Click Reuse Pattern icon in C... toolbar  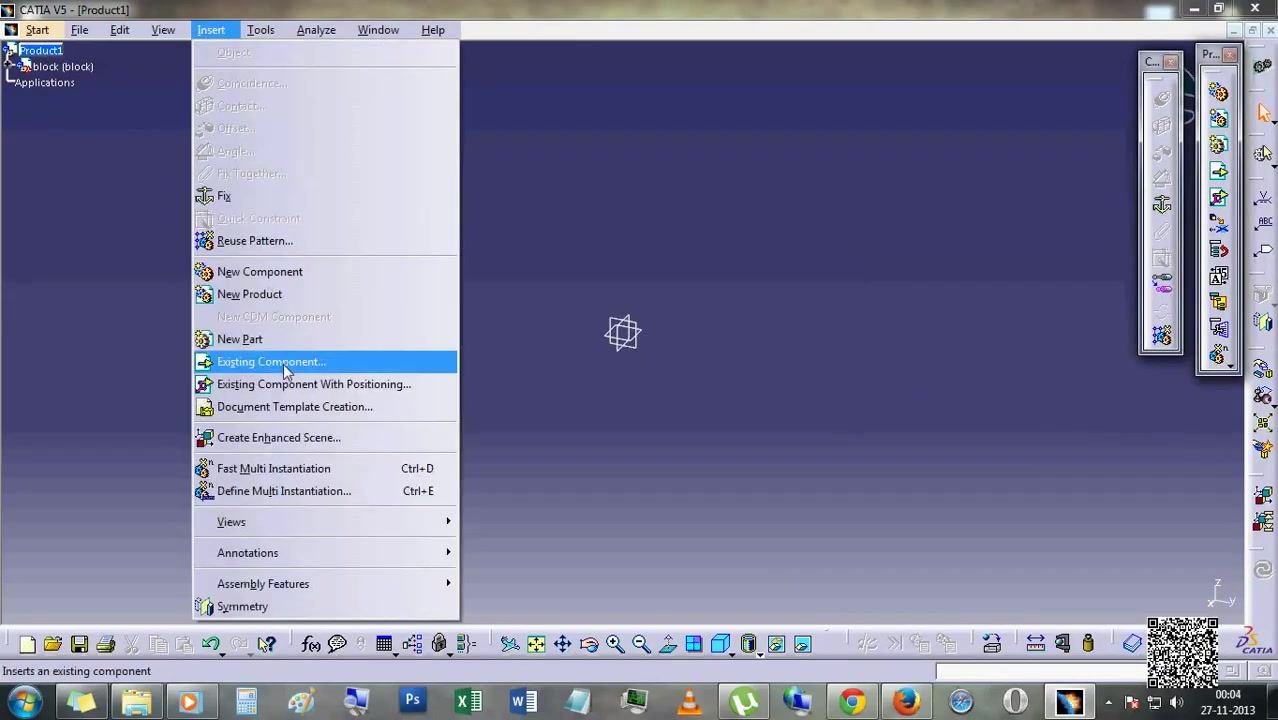click(x=1161, y=336)
